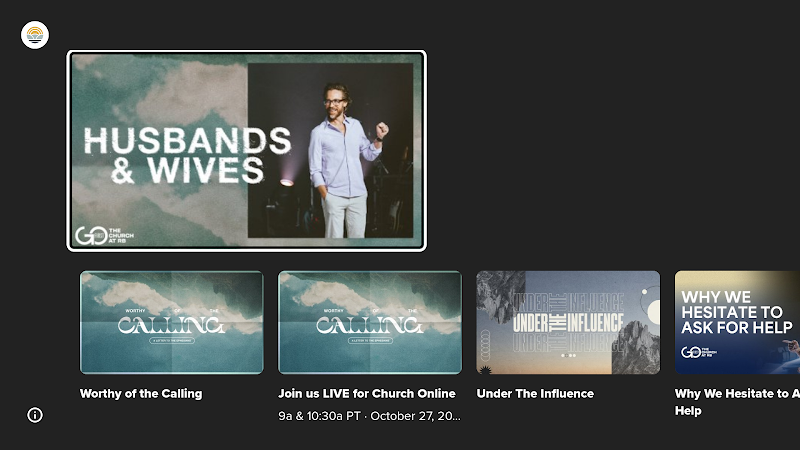Select the Under The Influence thumbnail

(x=568, y=322)
